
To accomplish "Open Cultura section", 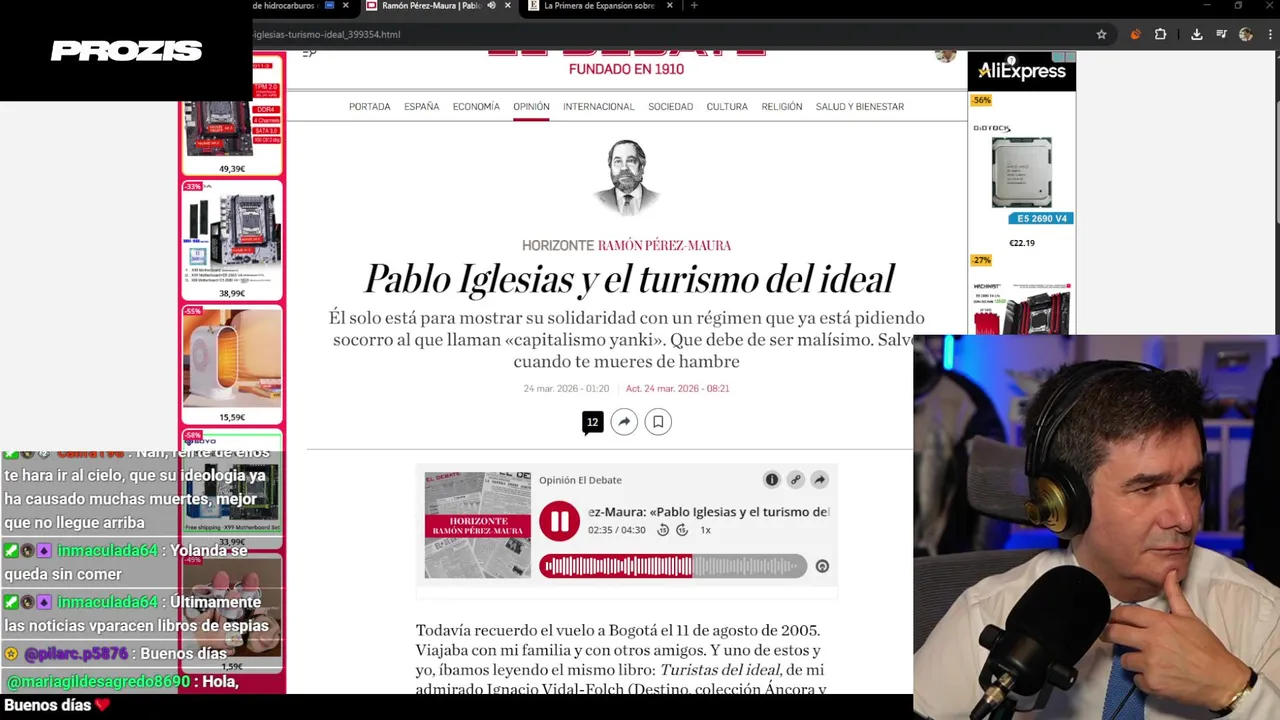I will 727,106.
